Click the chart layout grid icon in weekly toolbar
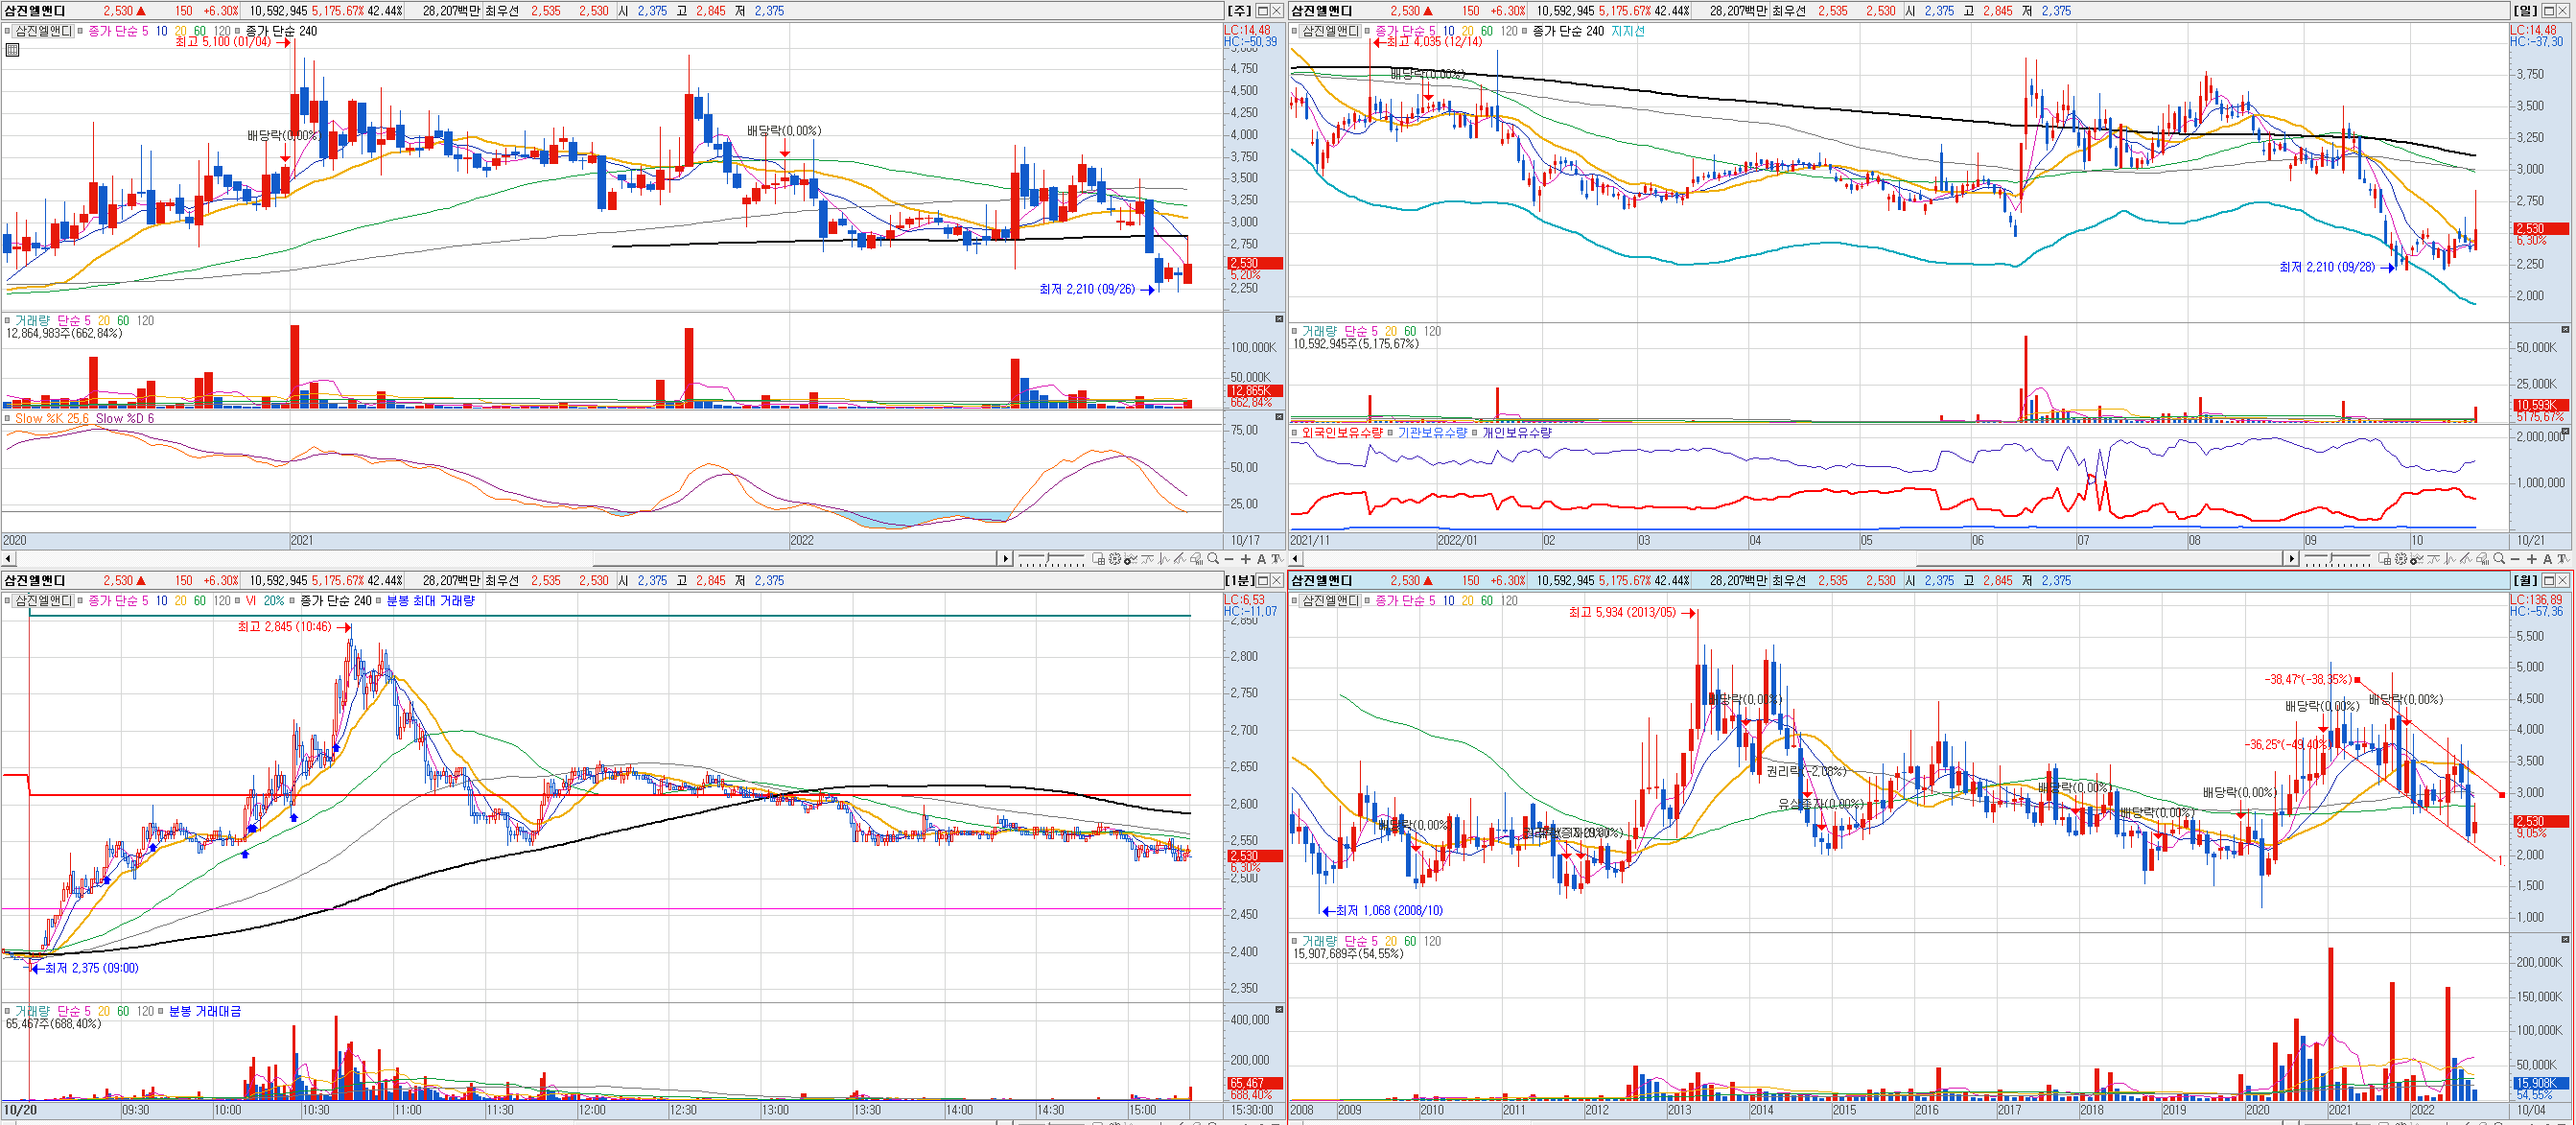 coord(1099,560)
